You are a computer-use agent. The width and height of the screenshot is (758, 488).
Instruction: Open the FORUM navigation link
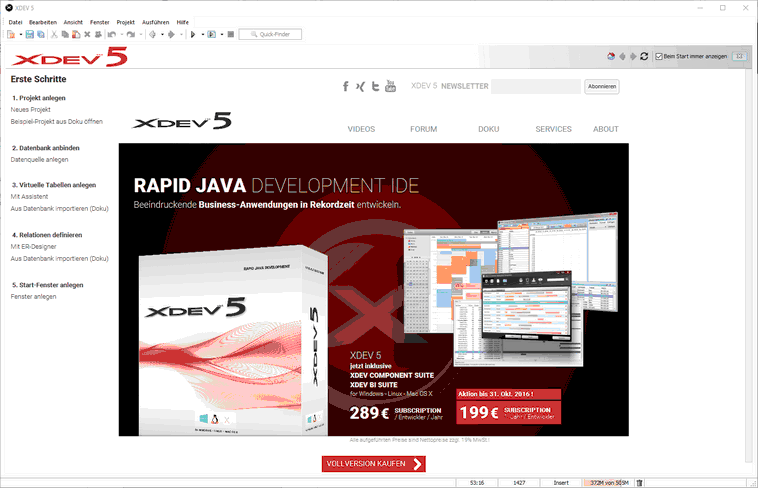423,129
